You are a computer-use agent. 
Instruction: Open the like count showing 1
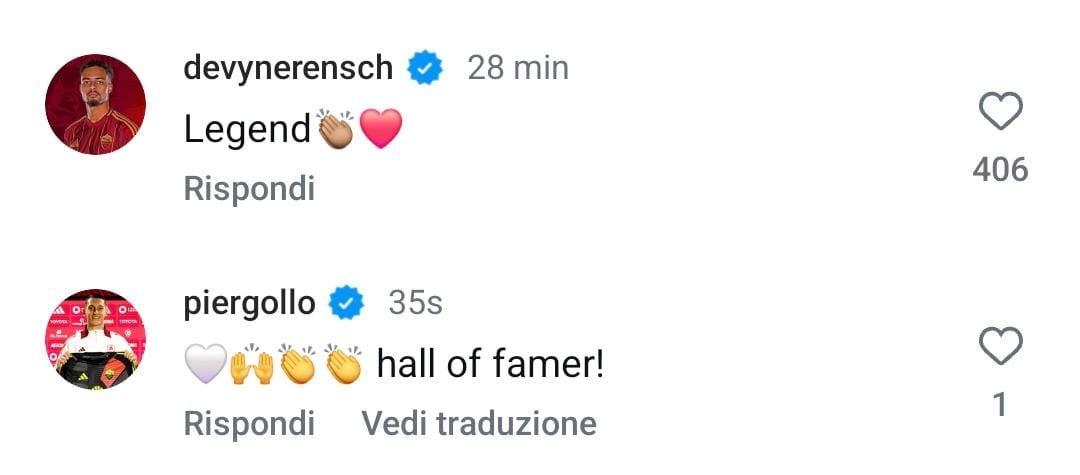click(x=999, y=404)
